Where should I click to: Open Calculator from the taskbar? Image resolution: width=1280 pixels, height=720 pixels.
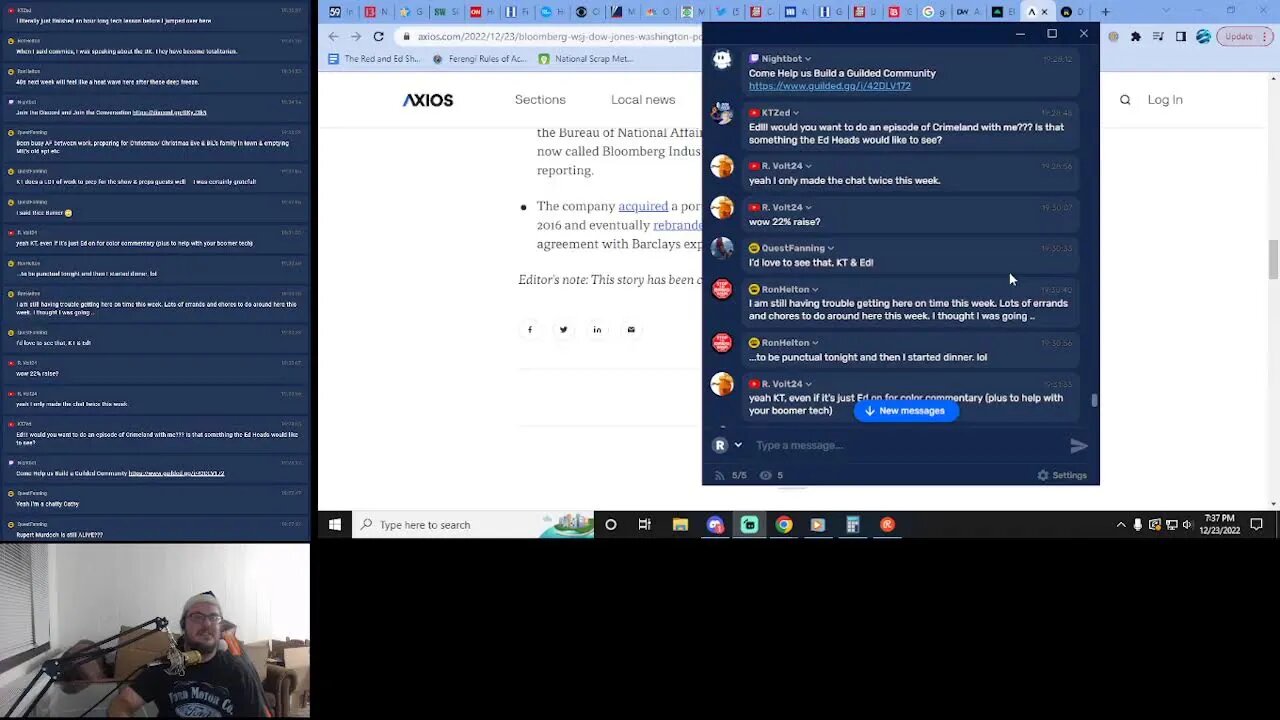852,524
